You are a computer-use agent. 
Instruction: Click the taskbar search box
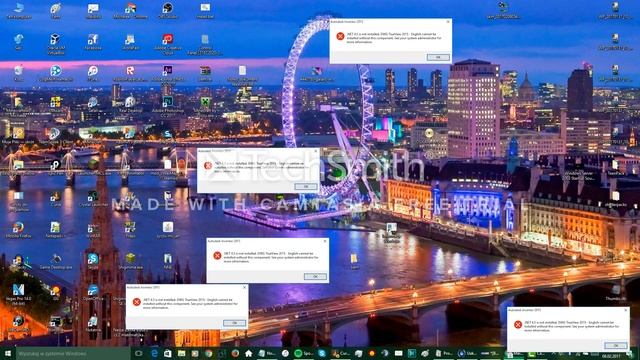tap(73, 353)
